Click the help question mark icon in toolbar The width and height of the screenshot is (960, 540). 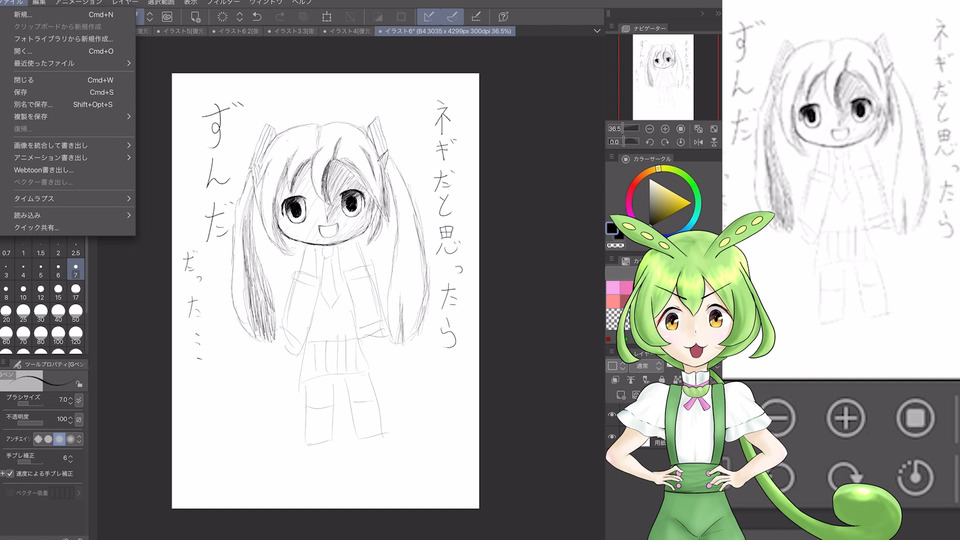coord(504,17)
